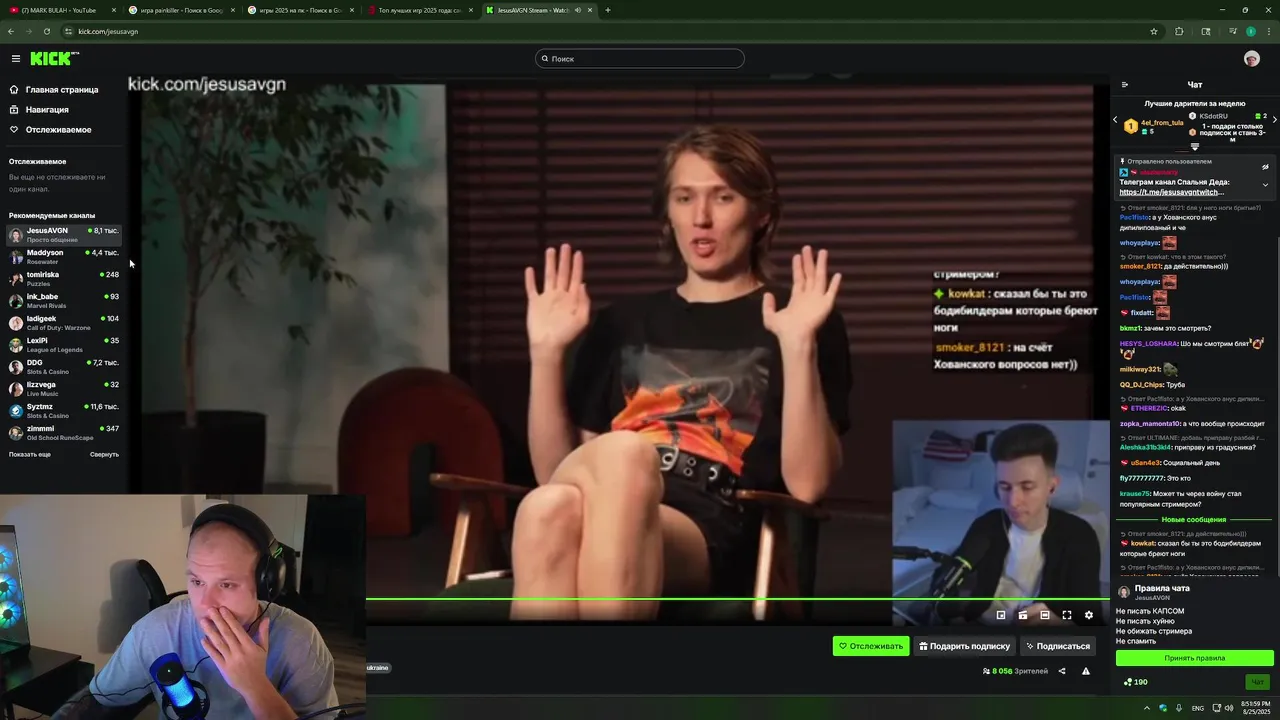This screenshot has height=720, width=1280.
Task: Mute the JesusAVGN tab audio
Action: 577,10
